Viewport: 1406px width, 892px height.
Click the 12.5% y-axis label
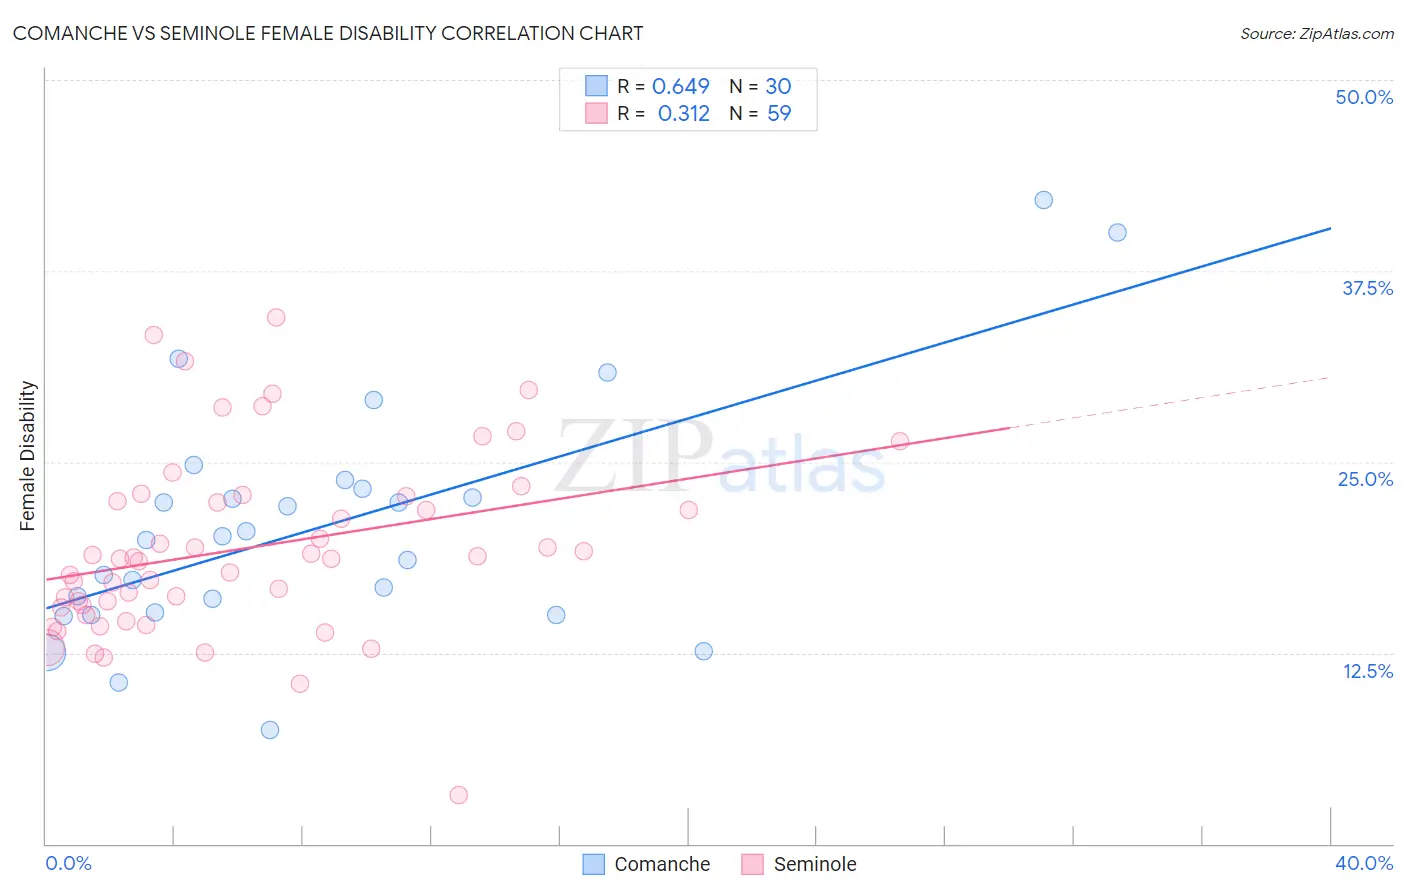1367,671
